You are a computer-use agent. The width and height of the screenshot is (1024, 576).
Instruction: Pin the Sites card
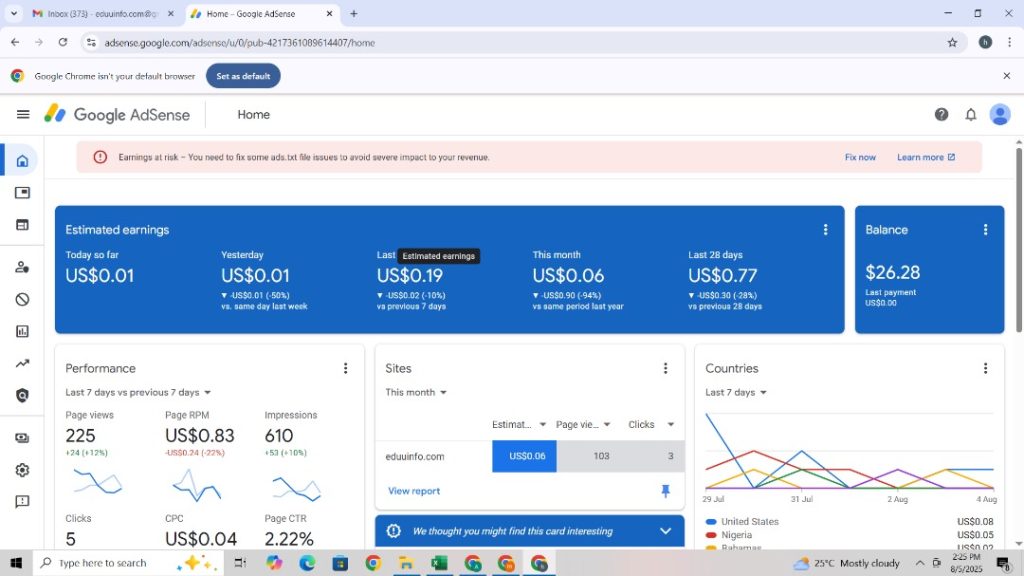(x=665, y=491)
